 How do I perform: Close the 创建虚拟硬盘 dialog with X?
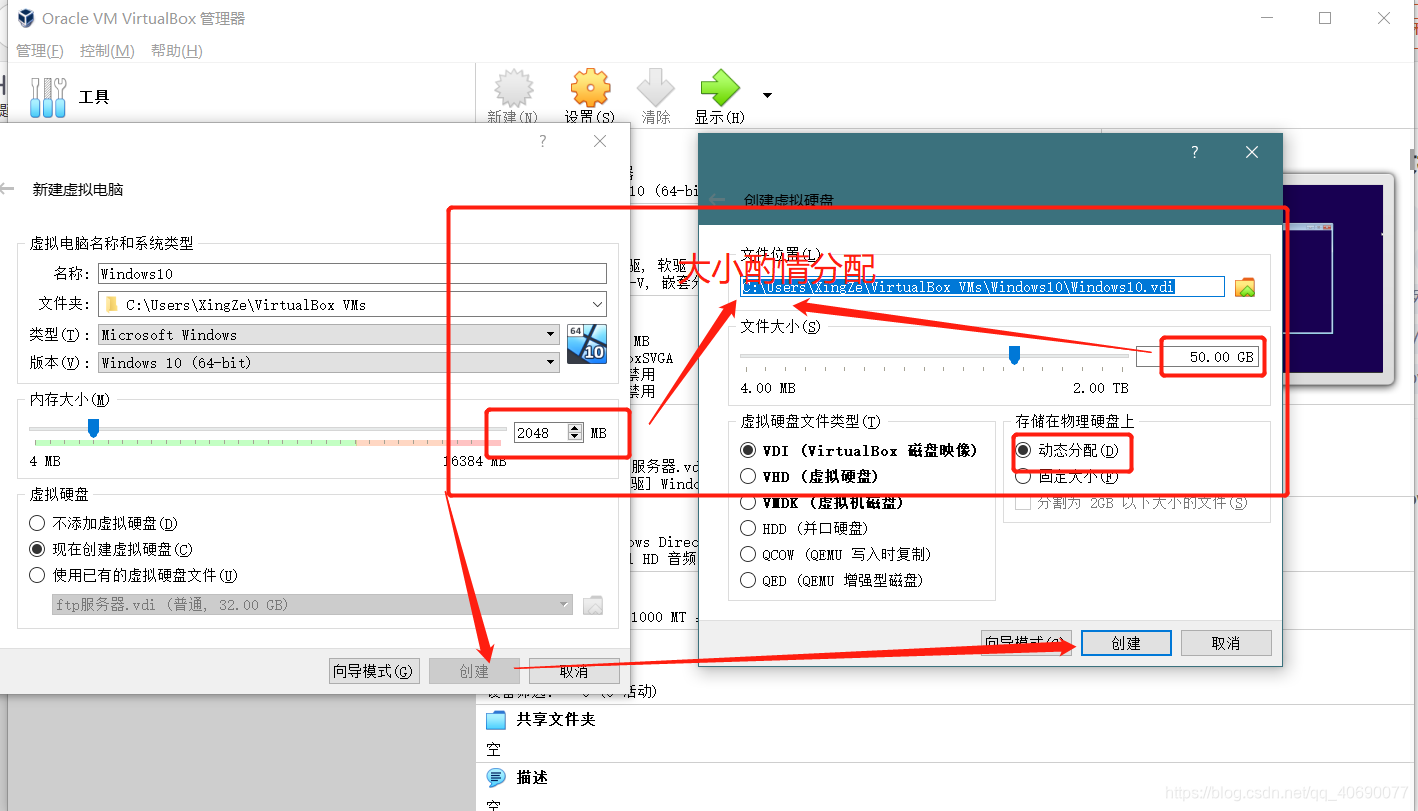pyautogui.click(x=1252, y=152)
